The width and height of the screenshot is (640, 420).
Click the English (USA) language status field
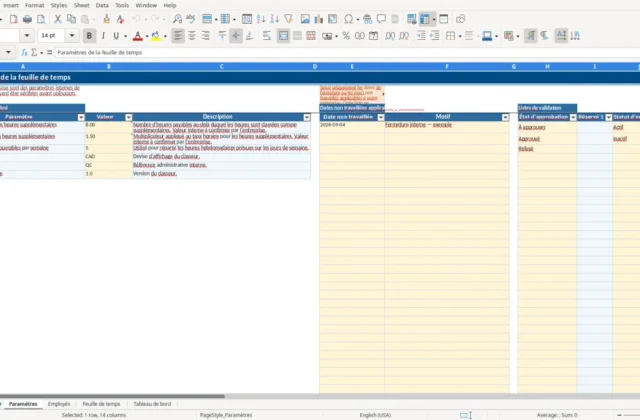click(x=375, y=415)
